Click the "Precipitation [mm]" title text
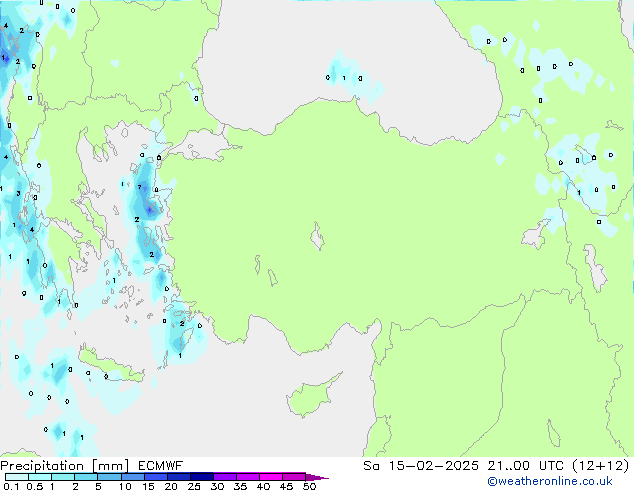This screenshot has height=490, width=634. pyautogui.click(x=65, y=466)
